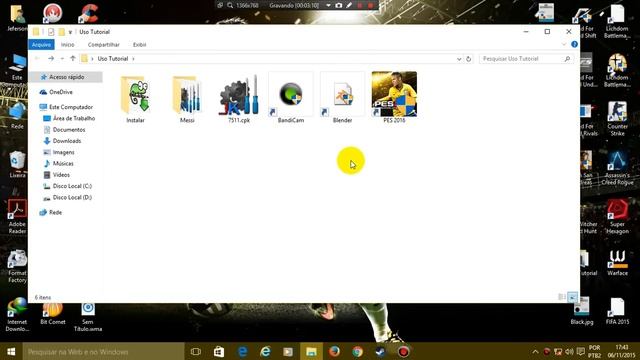Open Steam from the taskbar
Image resolution: width=640 pixels, height=360 pixels.
[380, 351]
